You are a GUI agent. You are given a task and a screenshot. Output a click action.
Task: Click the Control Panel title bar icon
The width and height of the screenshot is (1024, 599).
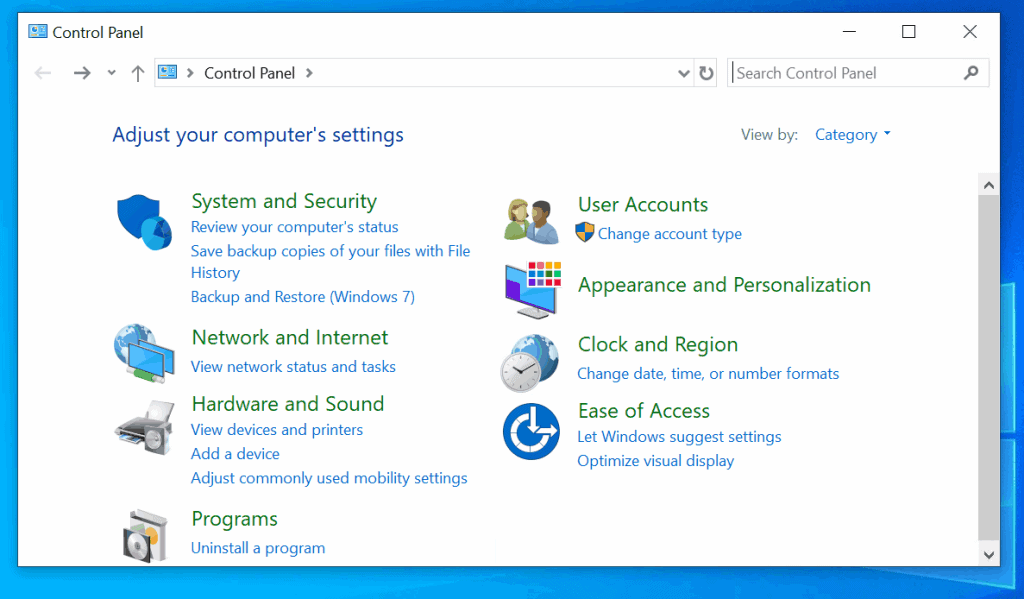pos(38,31)
